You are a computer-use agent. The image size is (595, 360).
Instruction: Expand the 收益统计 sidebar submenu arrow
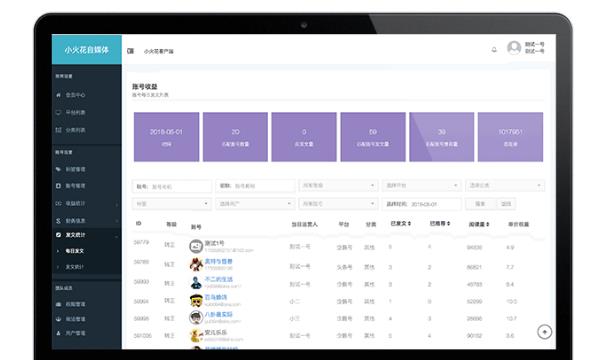click(116, 204)
